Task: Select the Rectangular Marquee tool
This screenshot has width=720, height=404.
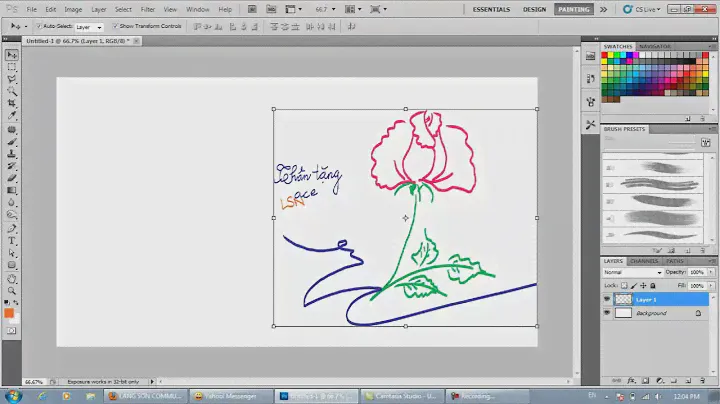Action: pyautogui.click(x=11, y=67)
